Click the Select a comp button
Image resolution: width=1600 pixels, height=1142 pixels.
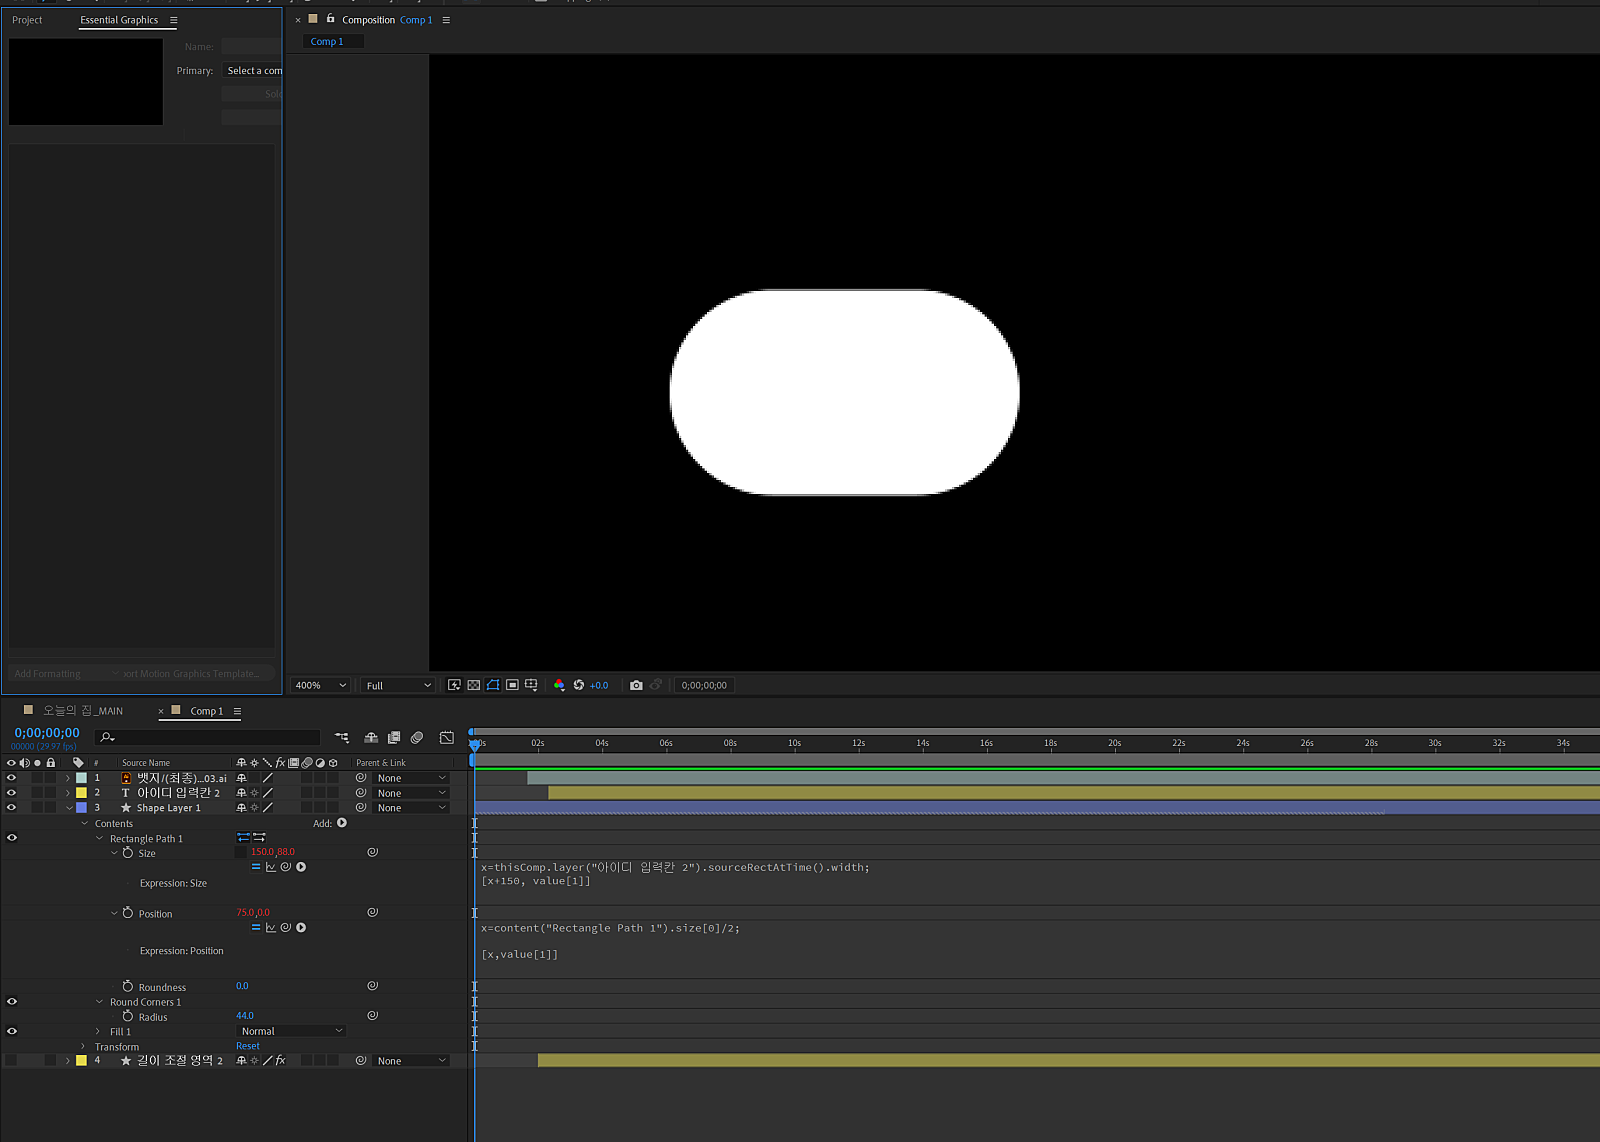tap(253, 70)
